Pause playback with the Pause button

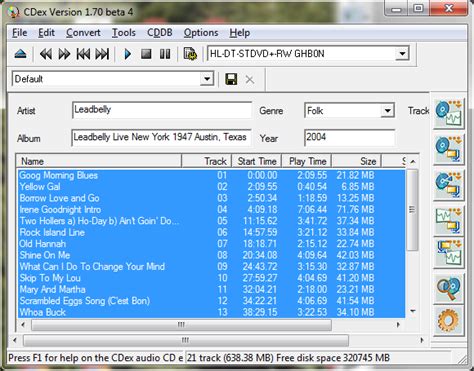point(165,54)
